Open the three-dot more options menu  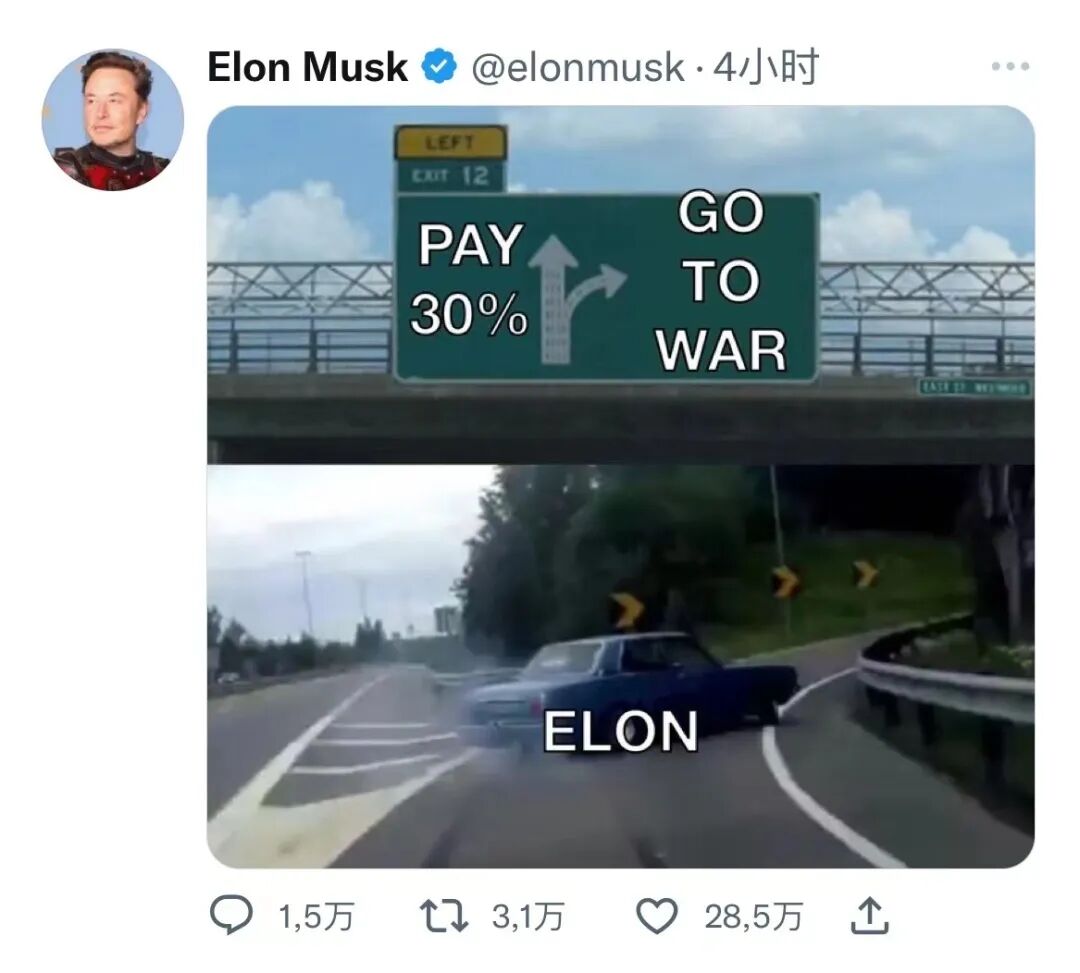tap(1010, 67)
